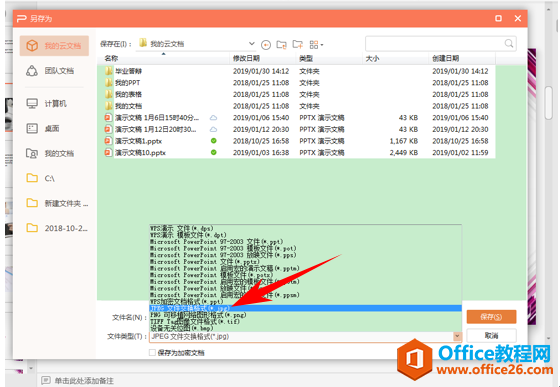Select file 演示文稿10.pptx
The width and height of the screenshot is (560, 387).
[x=140, y=152]
